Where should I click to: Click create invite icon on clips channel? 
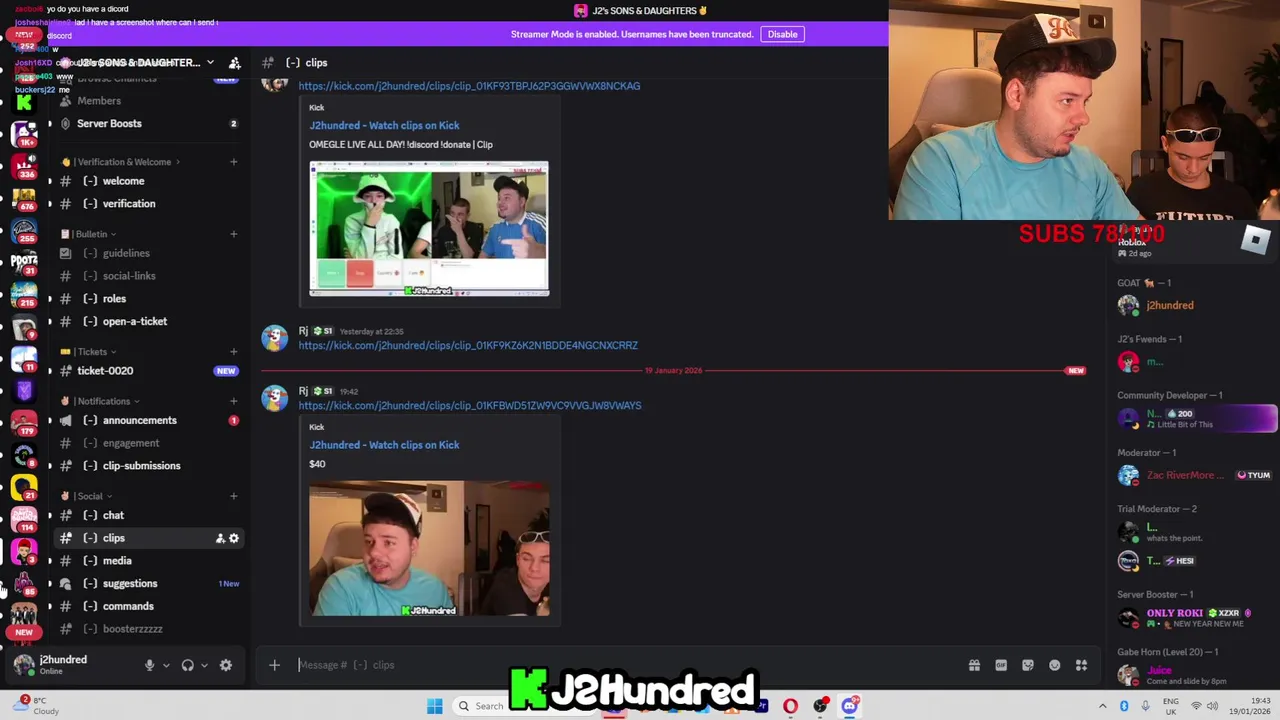coord(220,538)
